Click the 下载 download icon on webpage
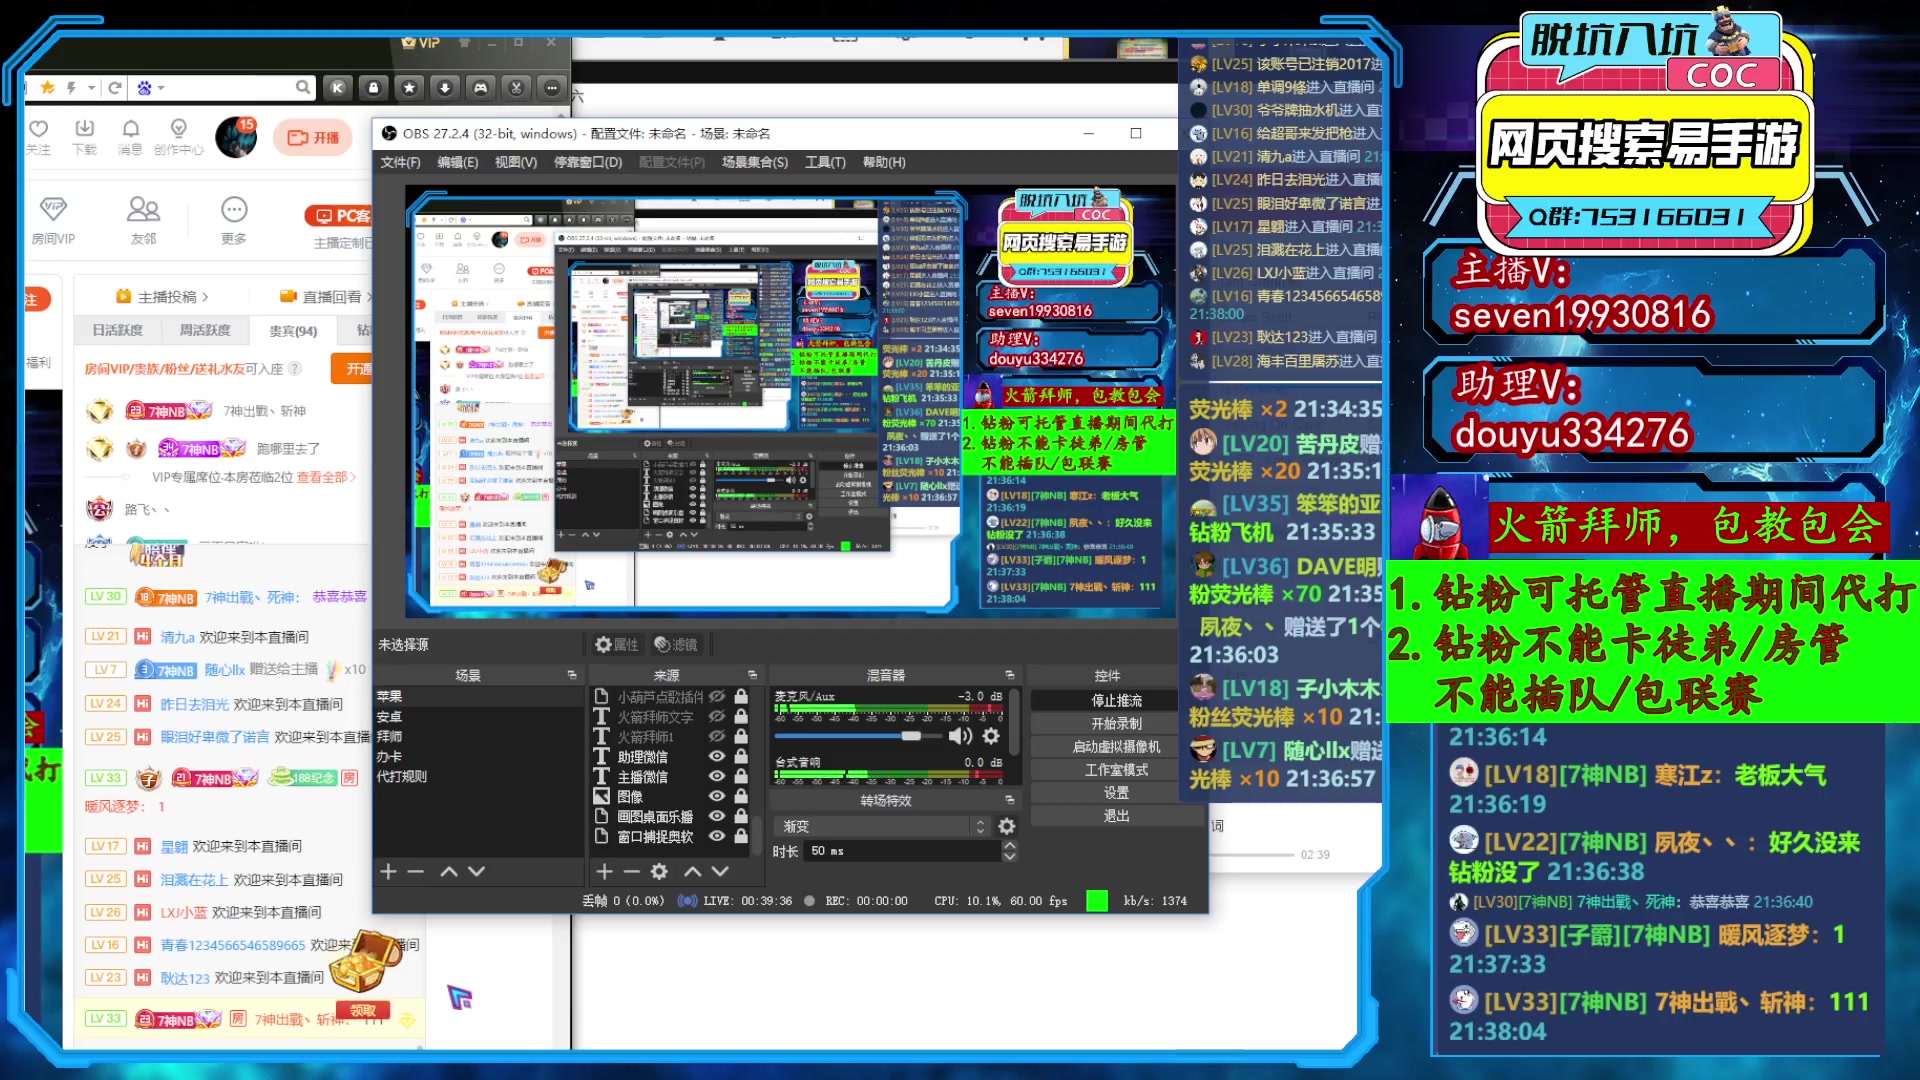Image resolution: width=1920 pixels, height=1080 pixels. [x=85, y=129]
